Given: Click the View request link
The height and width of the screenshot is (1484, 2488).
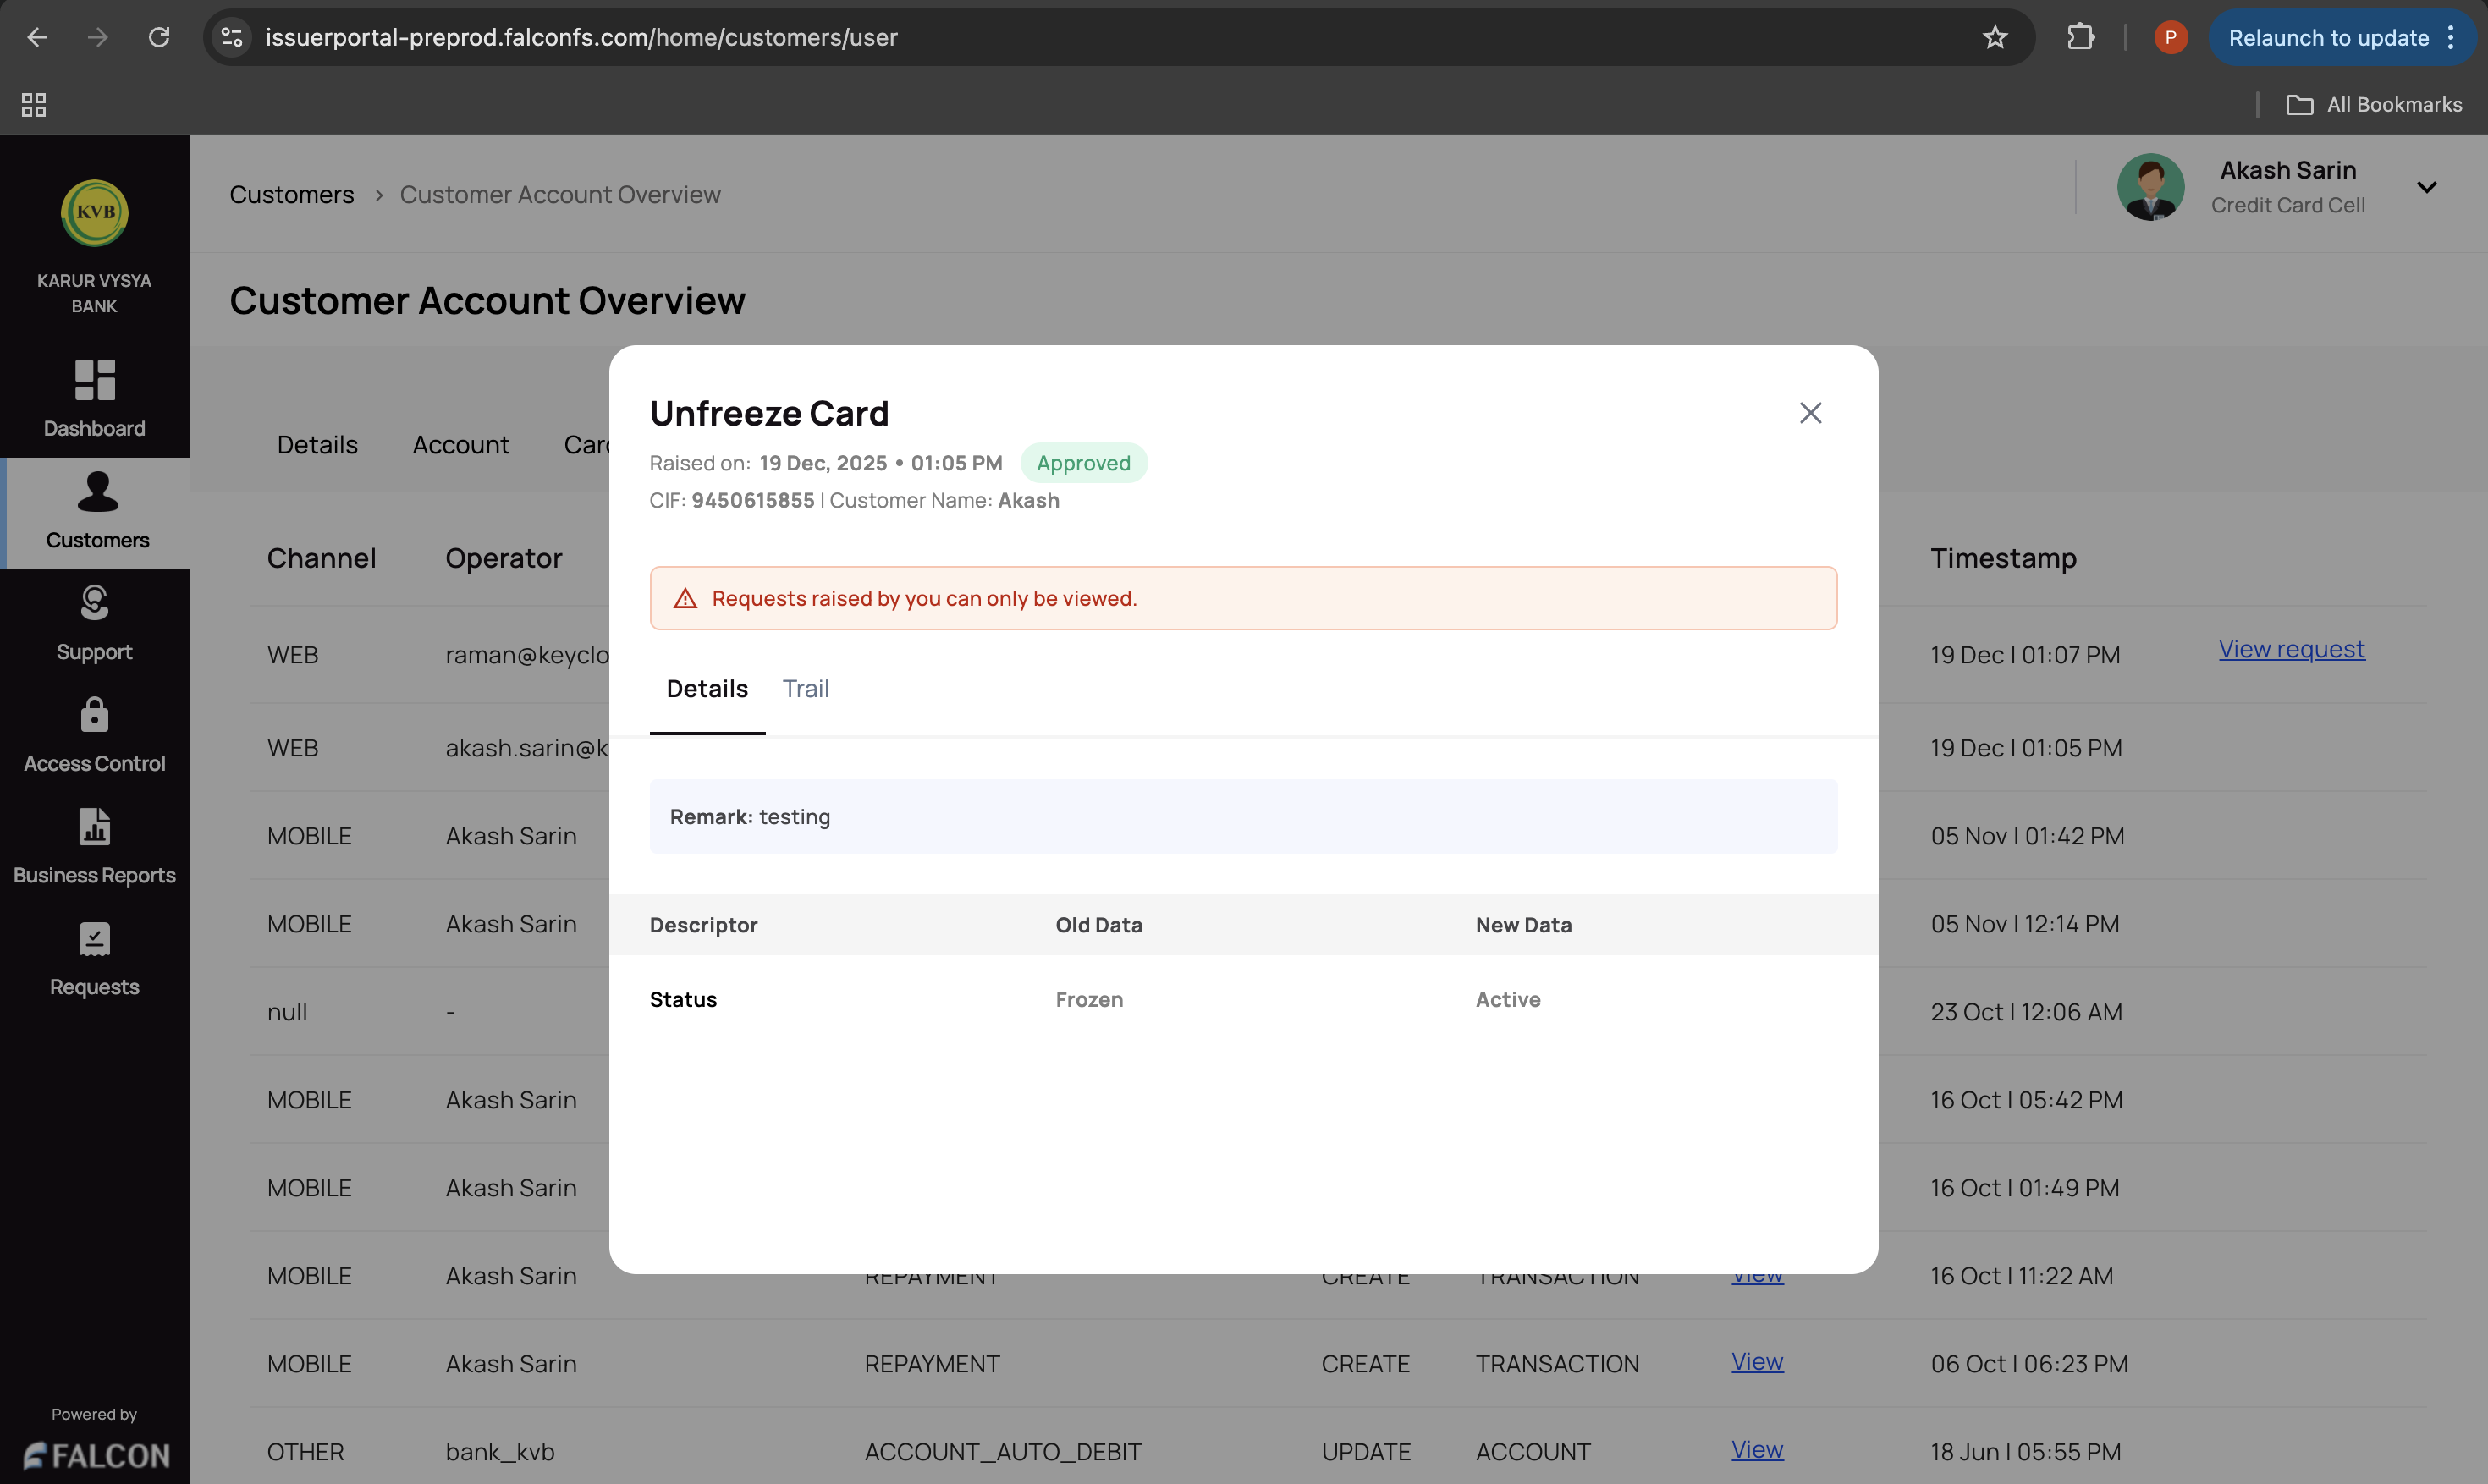Looking at the screenshot, I should point(2291,649).
